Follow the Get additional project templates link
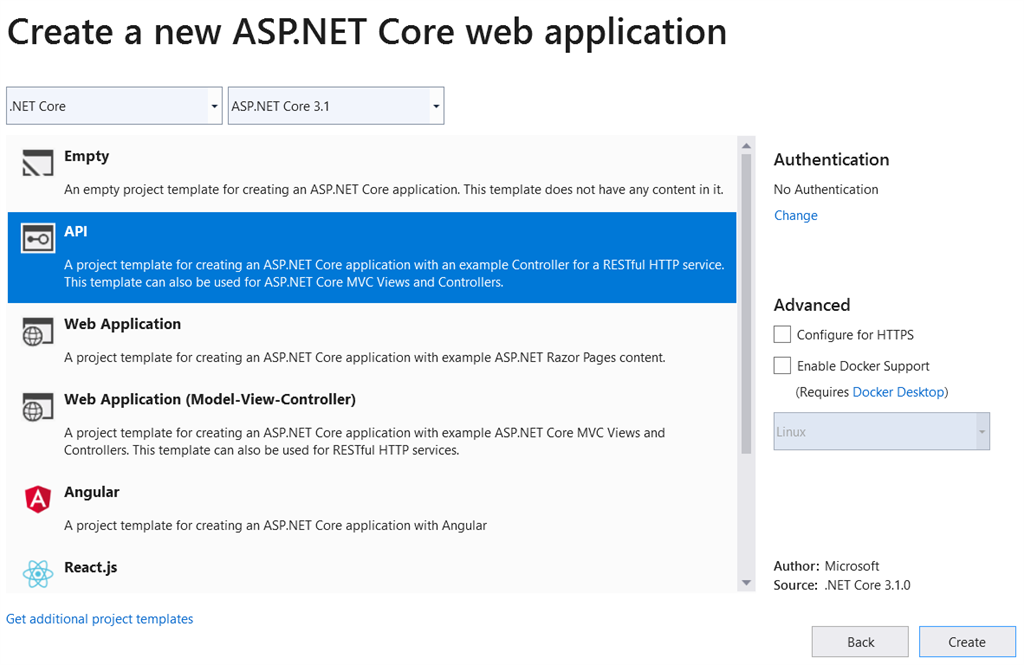 point(100,619)
